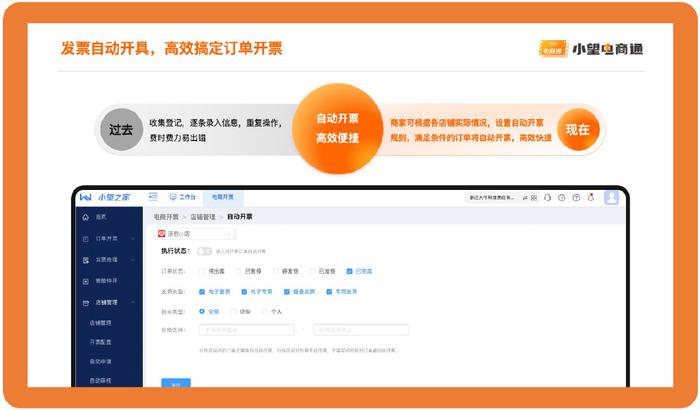Viewport: 700px width, 410px height.
Task: Open the 店铺管理 submenu item
Action: coord(100,323)
